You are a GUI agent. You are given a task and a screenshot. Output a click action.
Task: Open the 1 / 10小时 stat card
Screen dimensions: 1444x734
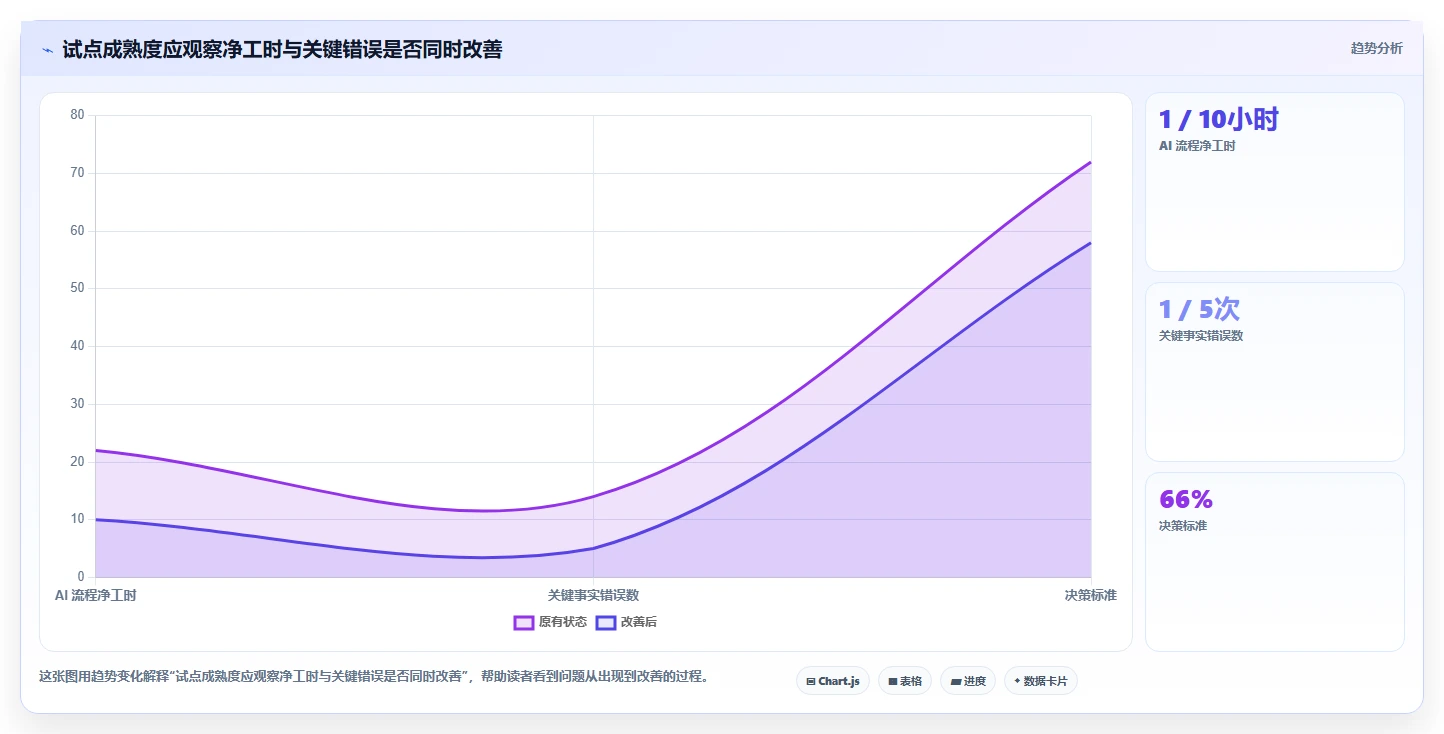1275,182
